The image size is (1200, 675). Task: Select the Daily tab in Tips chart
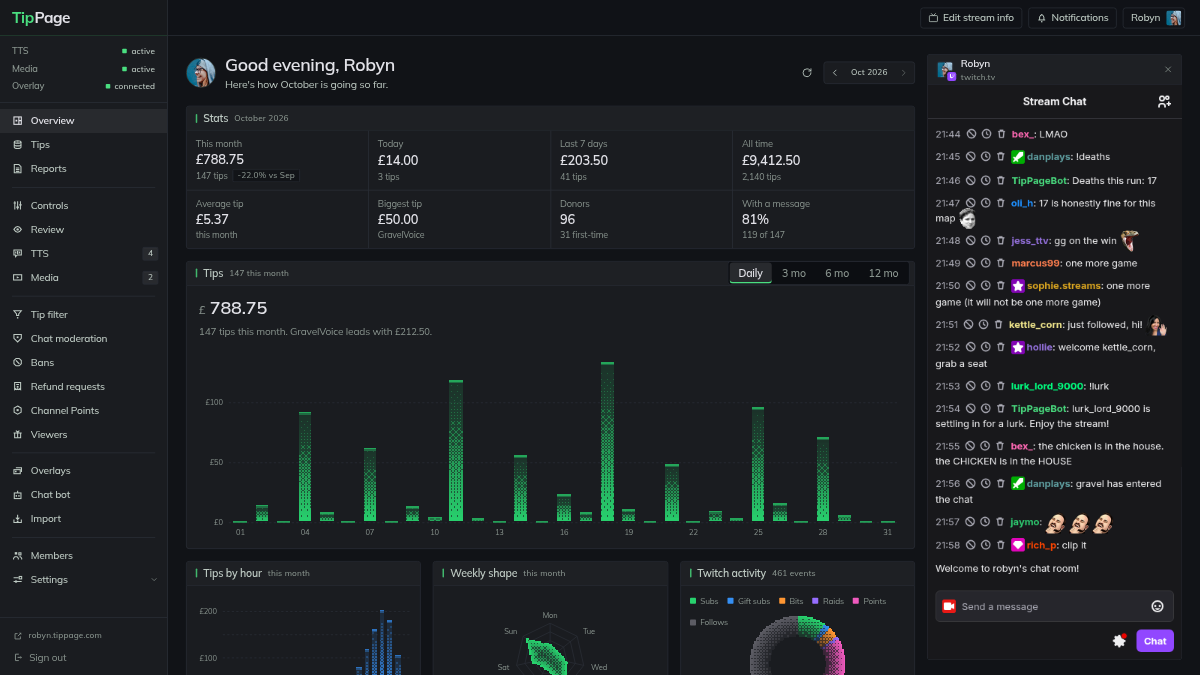coord(750,274)
